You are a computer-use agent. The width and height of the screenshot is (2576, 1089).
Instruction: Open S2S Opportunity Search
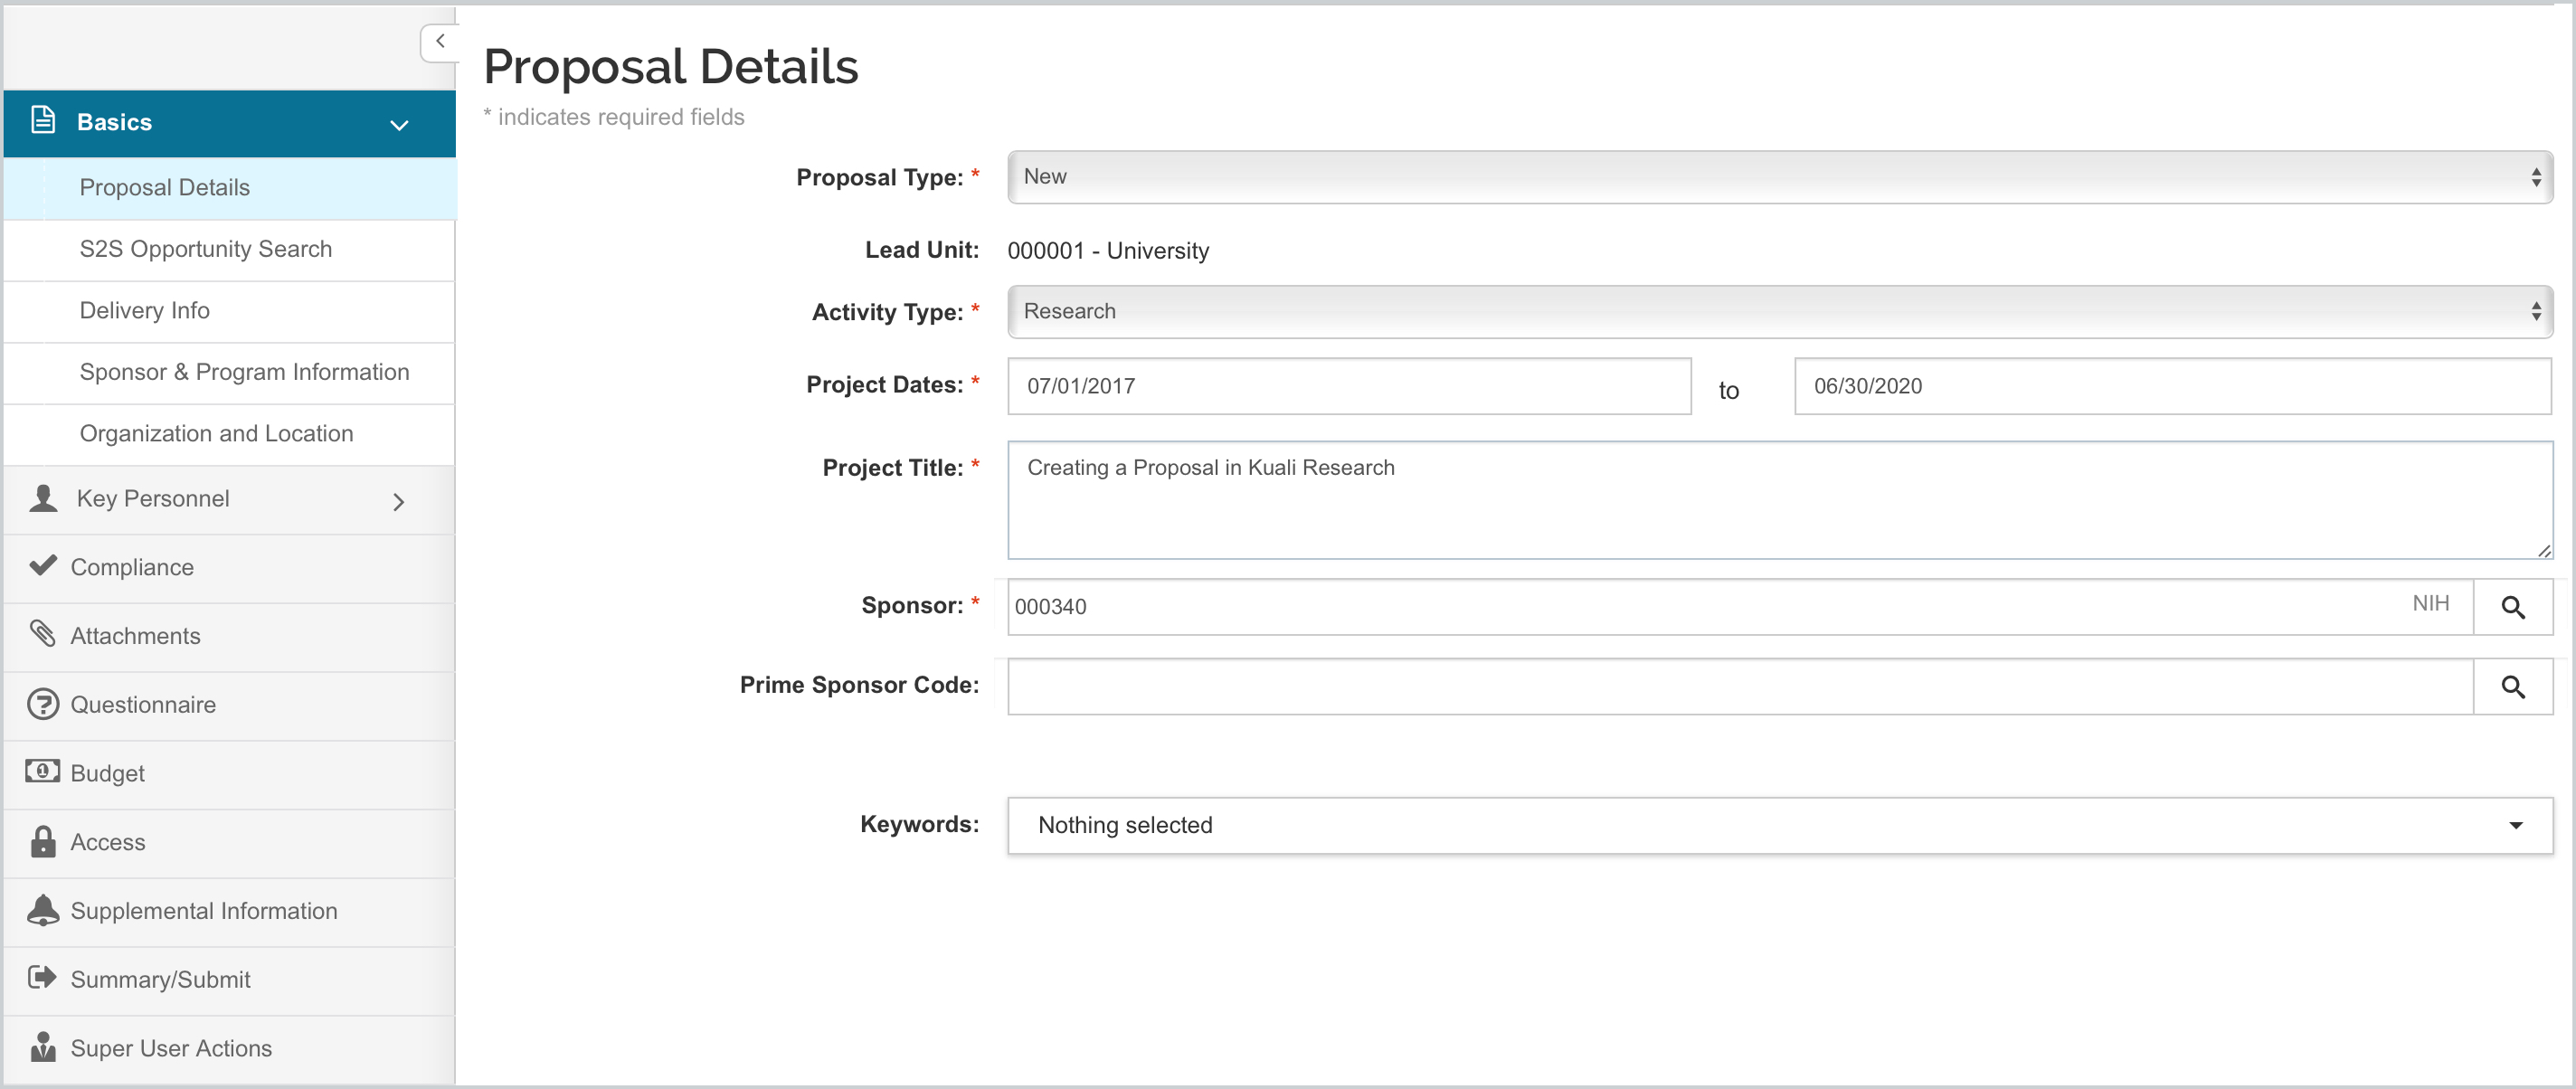click(x=230, y=250)
